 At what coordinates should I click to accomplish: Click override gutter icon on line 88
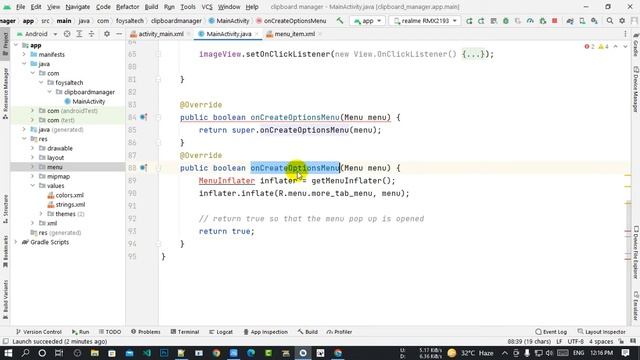coord(143,168)
